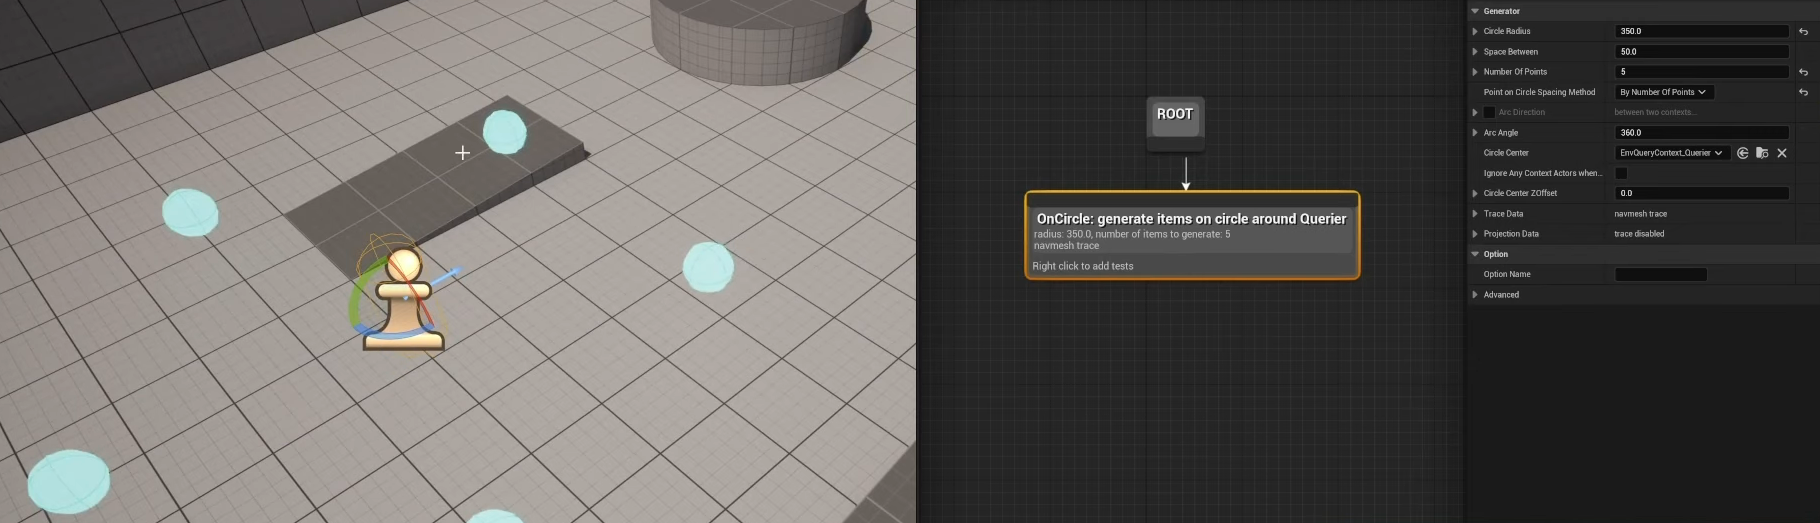Expand the Advanced section
The width and height of the screenshot is (1820, 523).
1475,295
